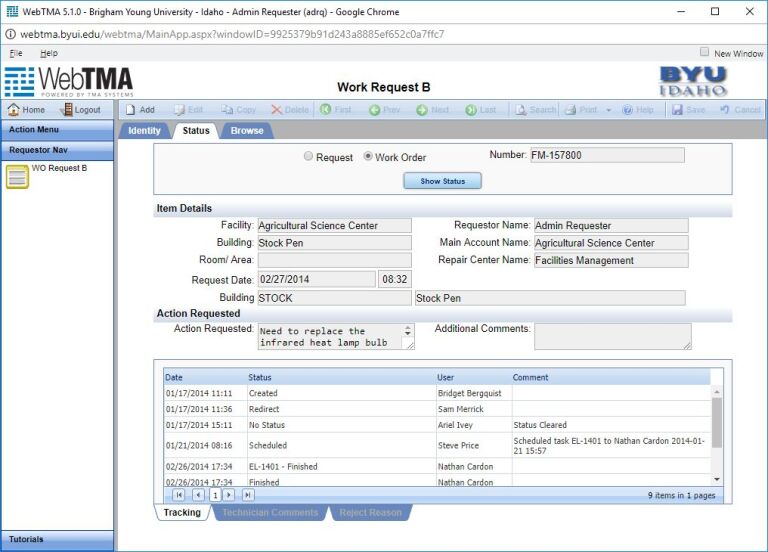768x552 pixels.
Task: Open Help from the toolbar
Action: pos(638,110)
